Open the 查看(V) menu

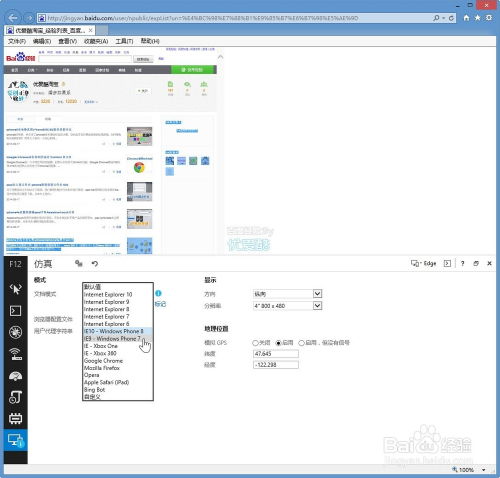tap(67, 41)
